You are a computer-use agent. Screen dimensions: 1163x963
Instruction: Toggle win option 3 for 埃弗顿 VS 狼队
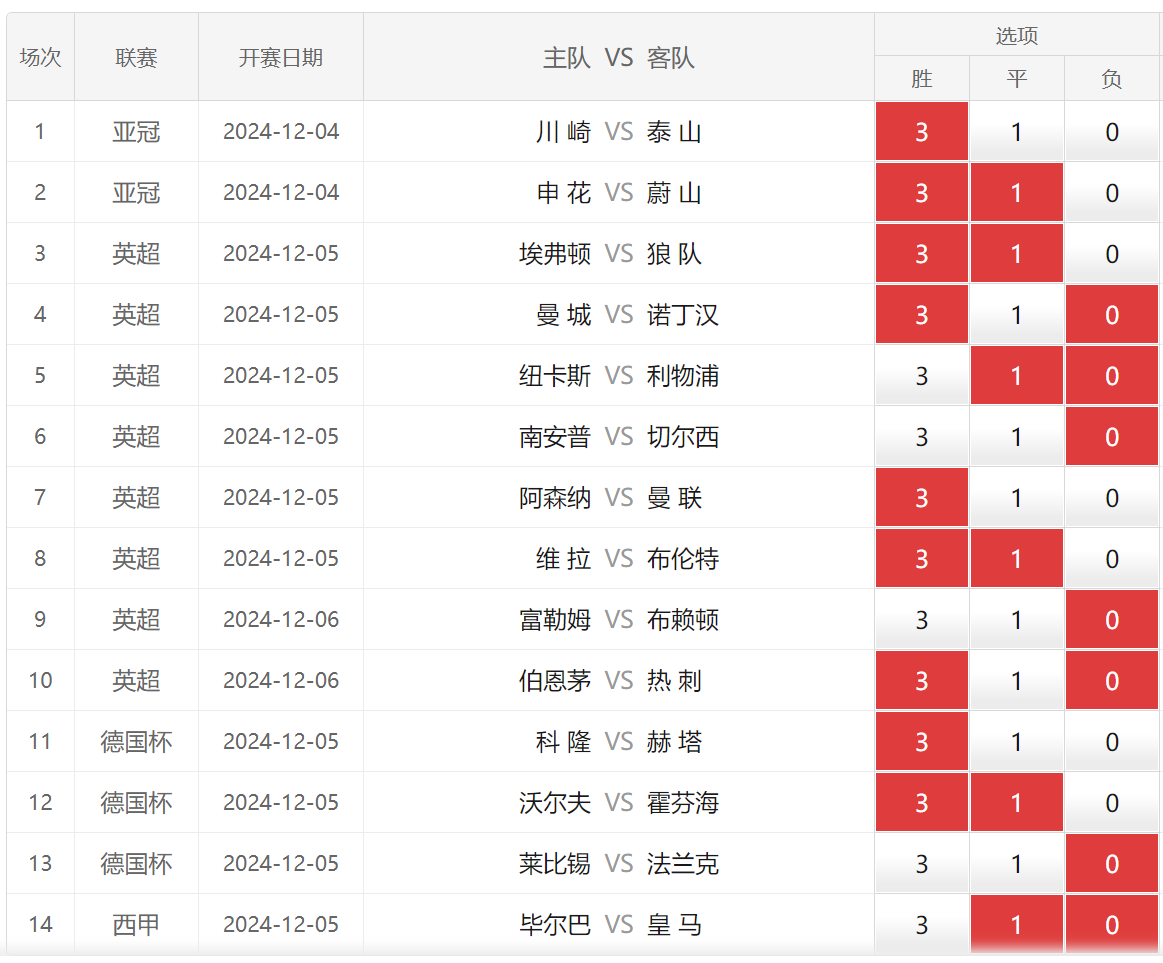pos(921,253)
